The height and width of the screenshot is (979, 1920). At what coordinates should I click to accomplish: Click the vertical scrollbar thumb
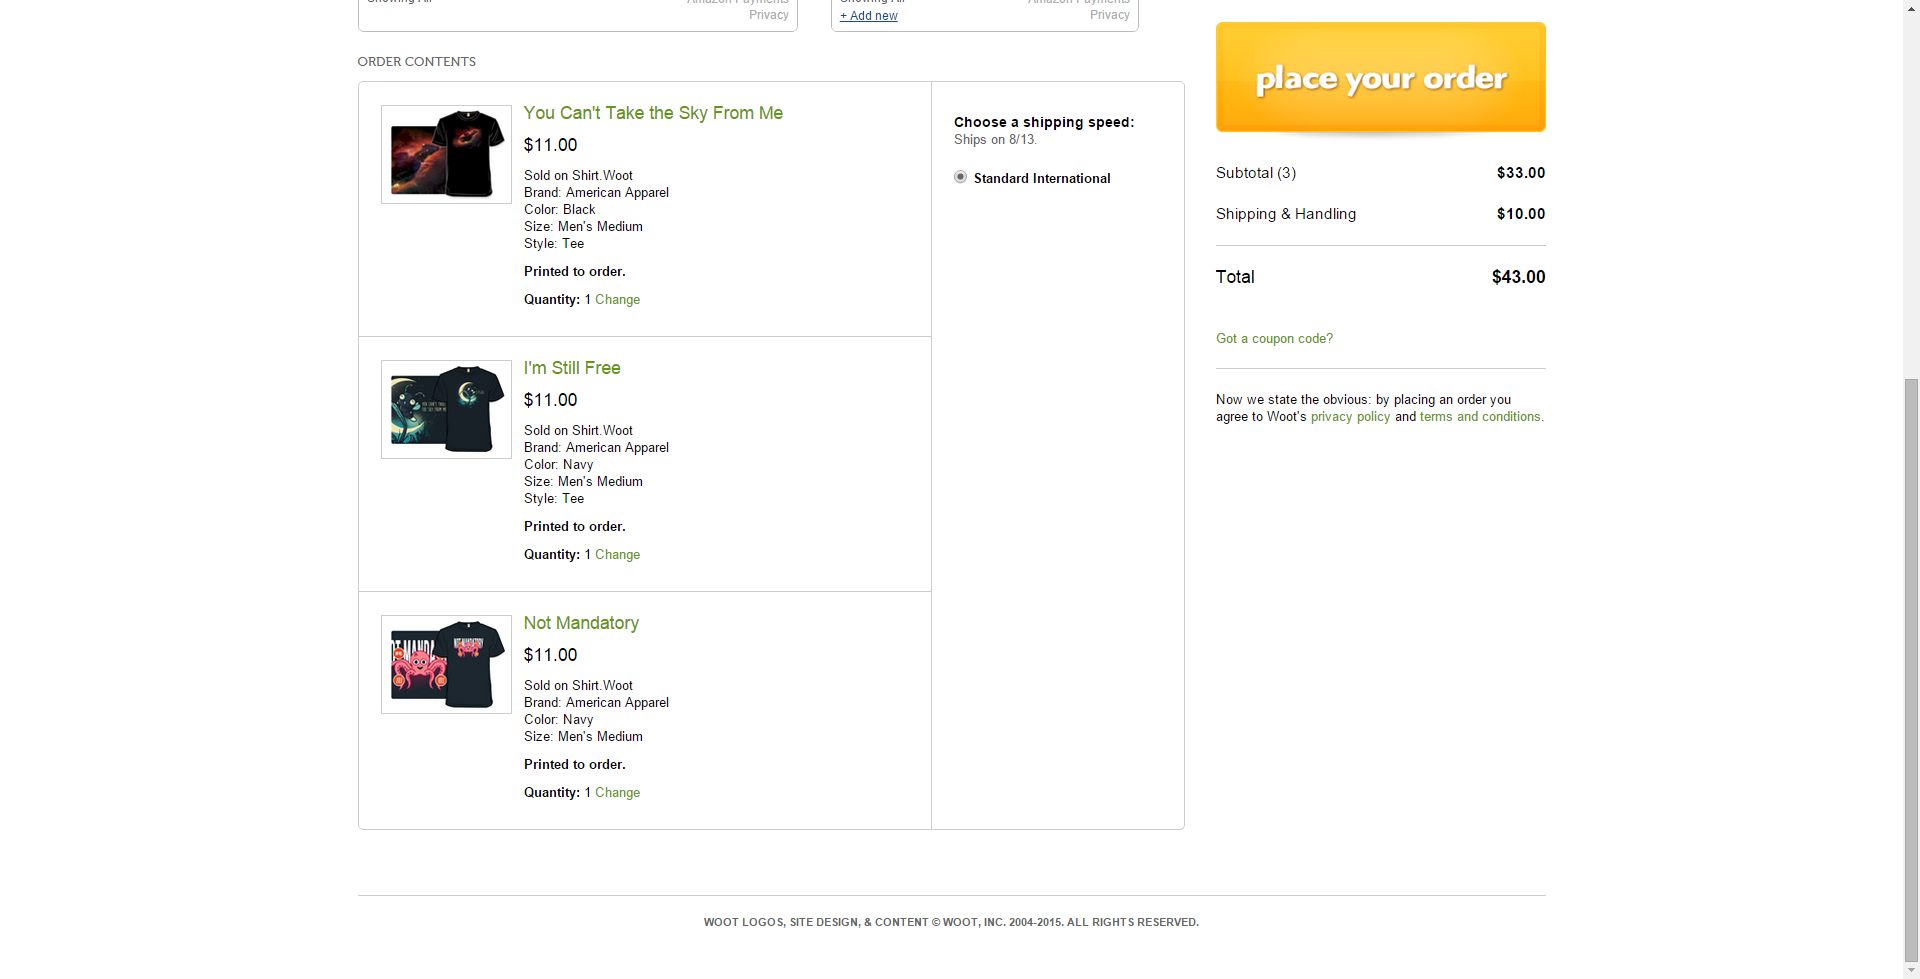pos(1911,670)
